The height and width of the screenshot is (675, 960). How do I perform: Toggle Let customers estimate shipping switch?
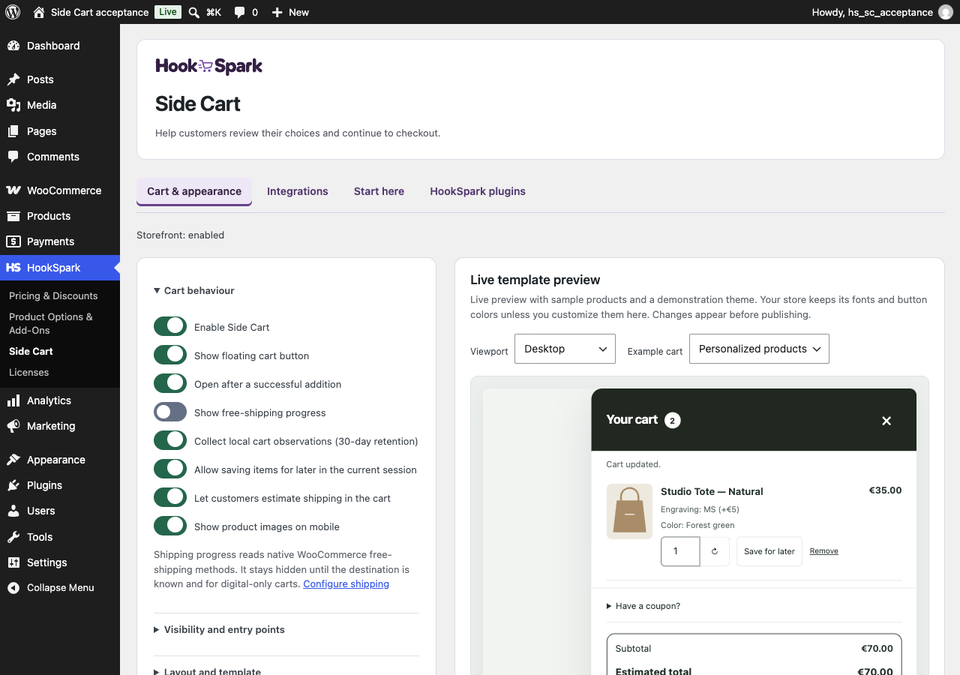(x=170, y=497)
